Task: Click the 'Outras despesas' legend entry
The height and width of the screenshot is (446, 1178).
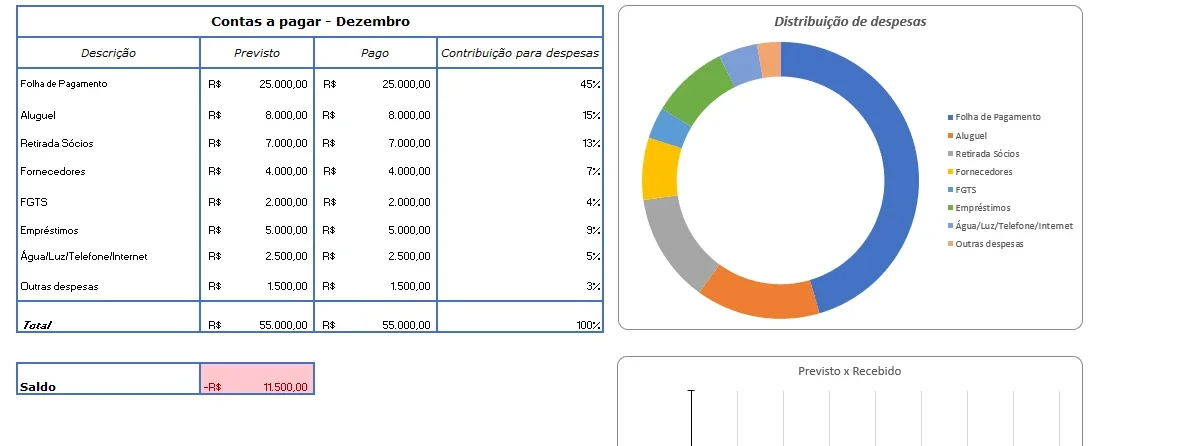Action: (985, 244)
